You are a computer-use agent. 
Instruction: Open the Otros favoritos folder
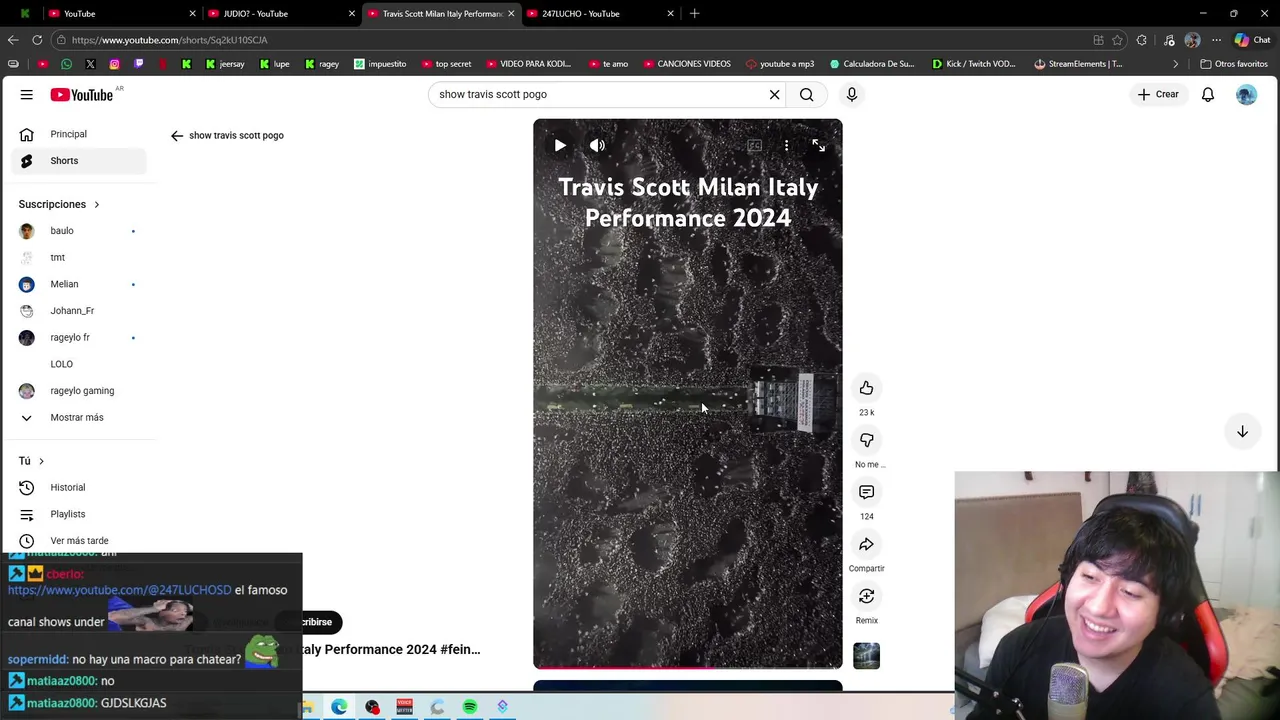pyautogui.click(x=1234, y=64)
